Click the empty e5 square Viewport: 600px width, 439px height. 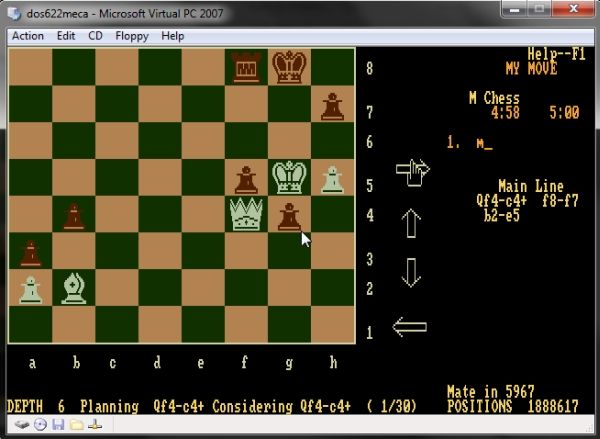tap(203, 178)
